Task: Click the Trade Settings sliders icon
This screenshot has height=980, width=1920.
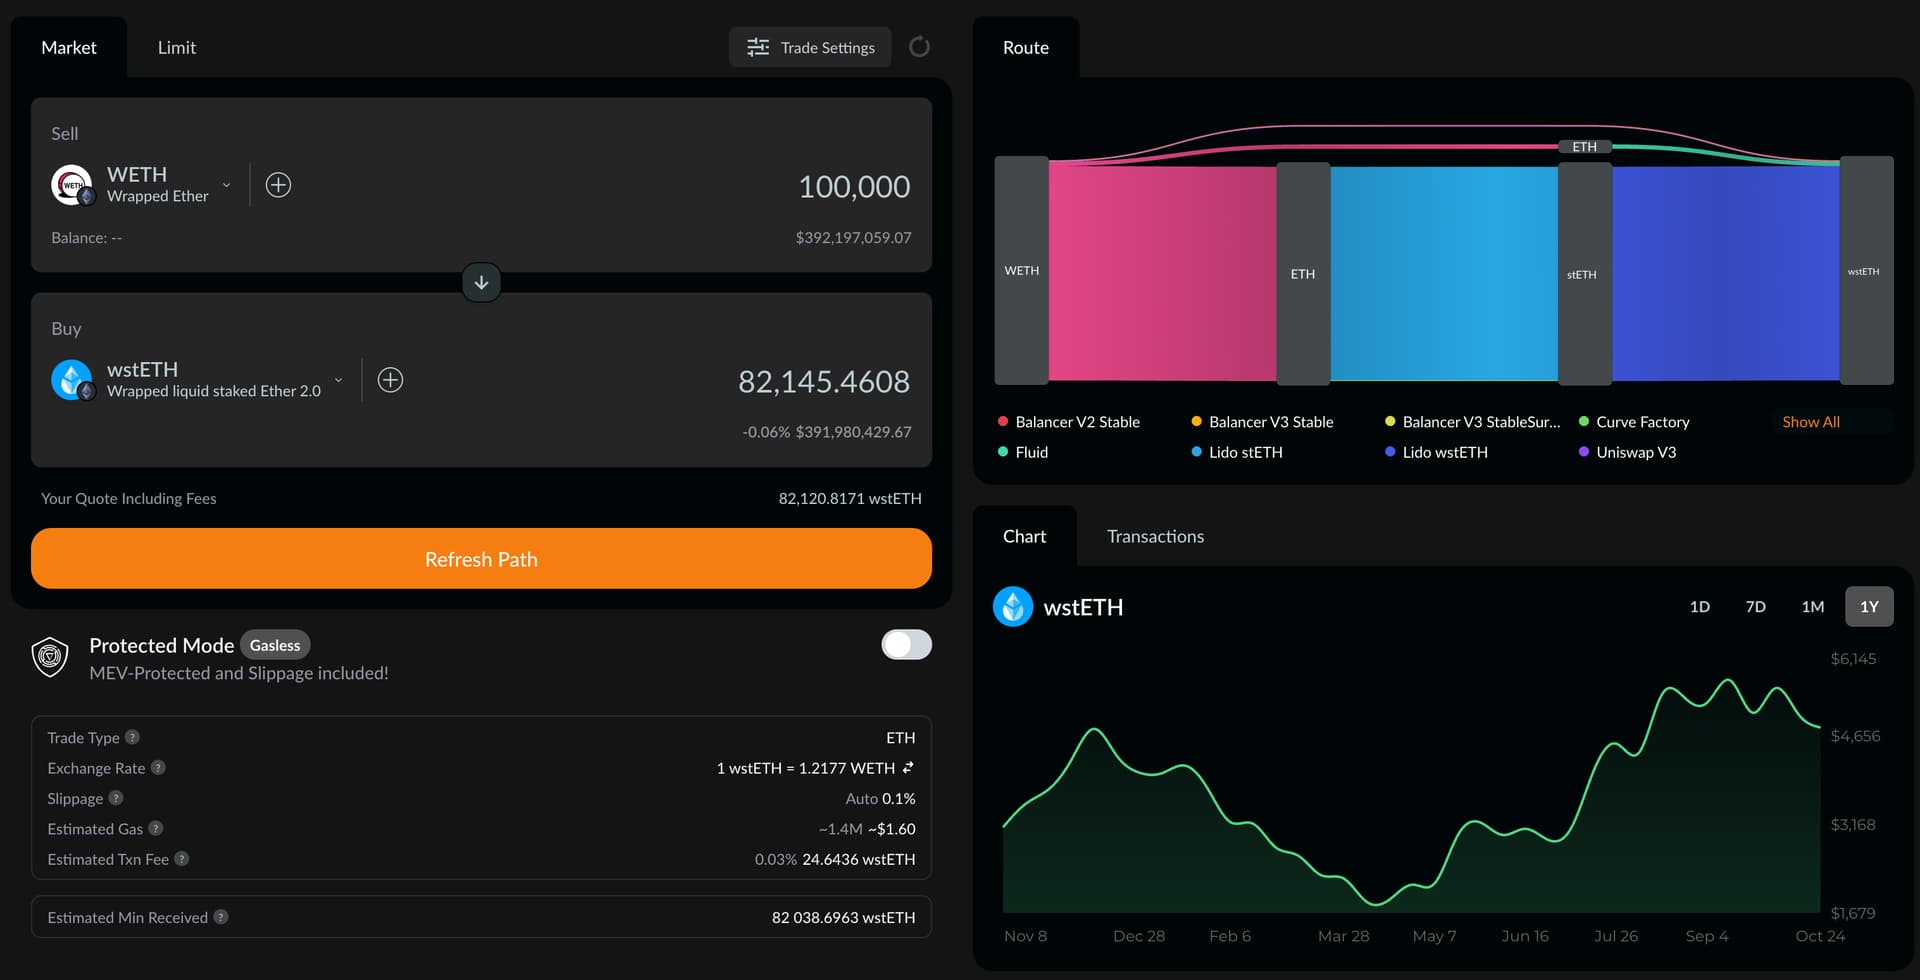Action: coord(758,47)
